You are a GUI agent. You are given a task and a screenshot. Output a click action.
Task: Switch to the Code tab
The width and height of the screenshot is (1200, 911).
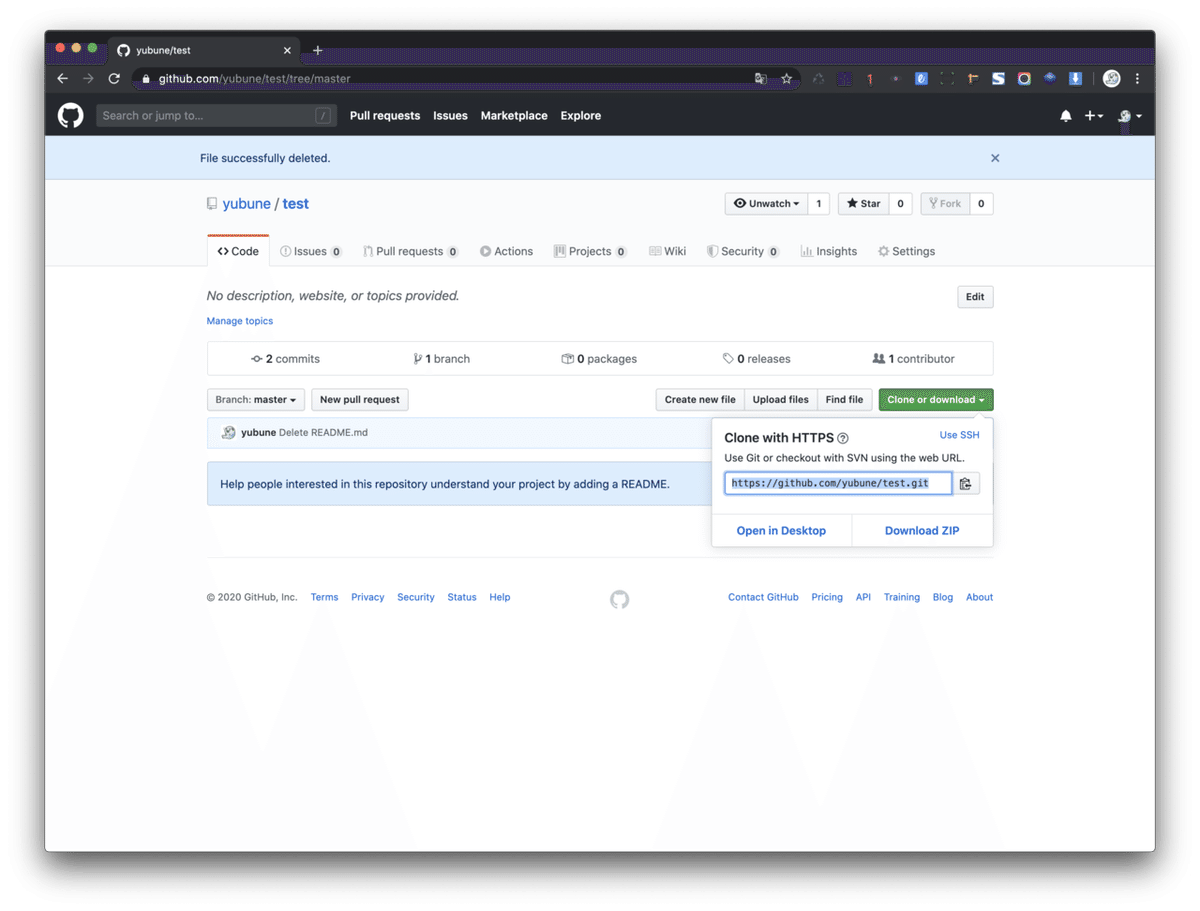(238, 252)
